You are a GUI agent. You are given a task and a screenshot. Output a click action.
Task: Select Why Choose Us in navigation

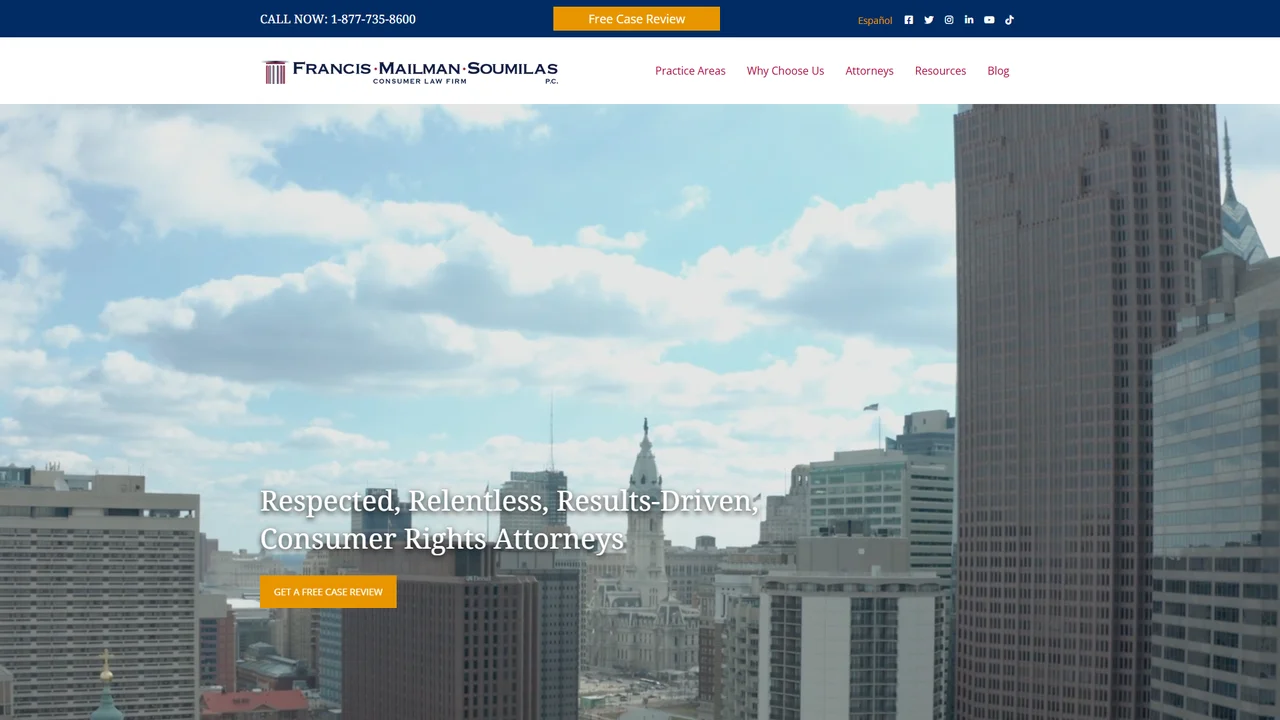tap(785, 71)
